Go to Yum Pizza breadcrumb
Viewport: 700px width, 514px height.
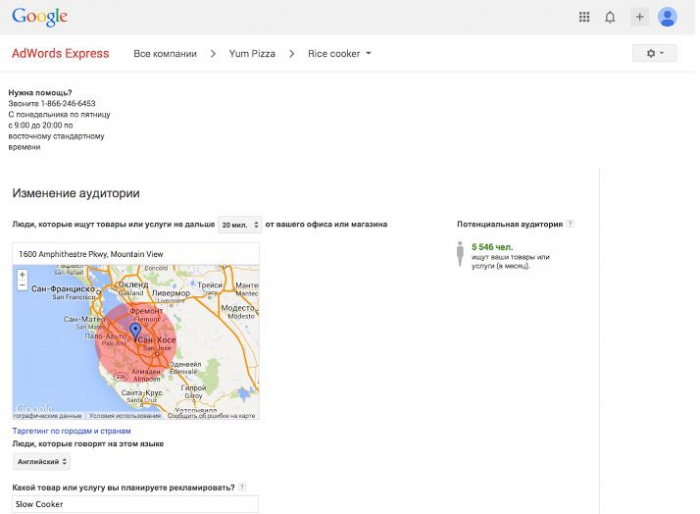[252, 54]
